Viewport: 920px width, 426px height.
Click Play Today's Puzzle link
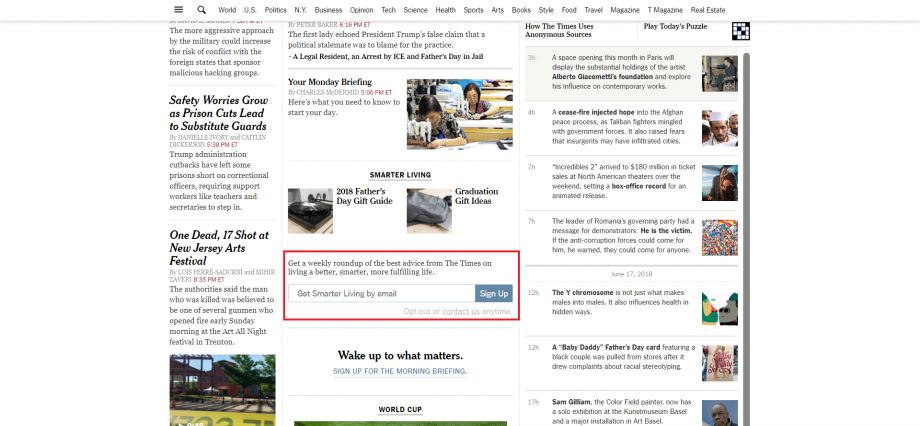pyautogui.click(x=675, y=26)
